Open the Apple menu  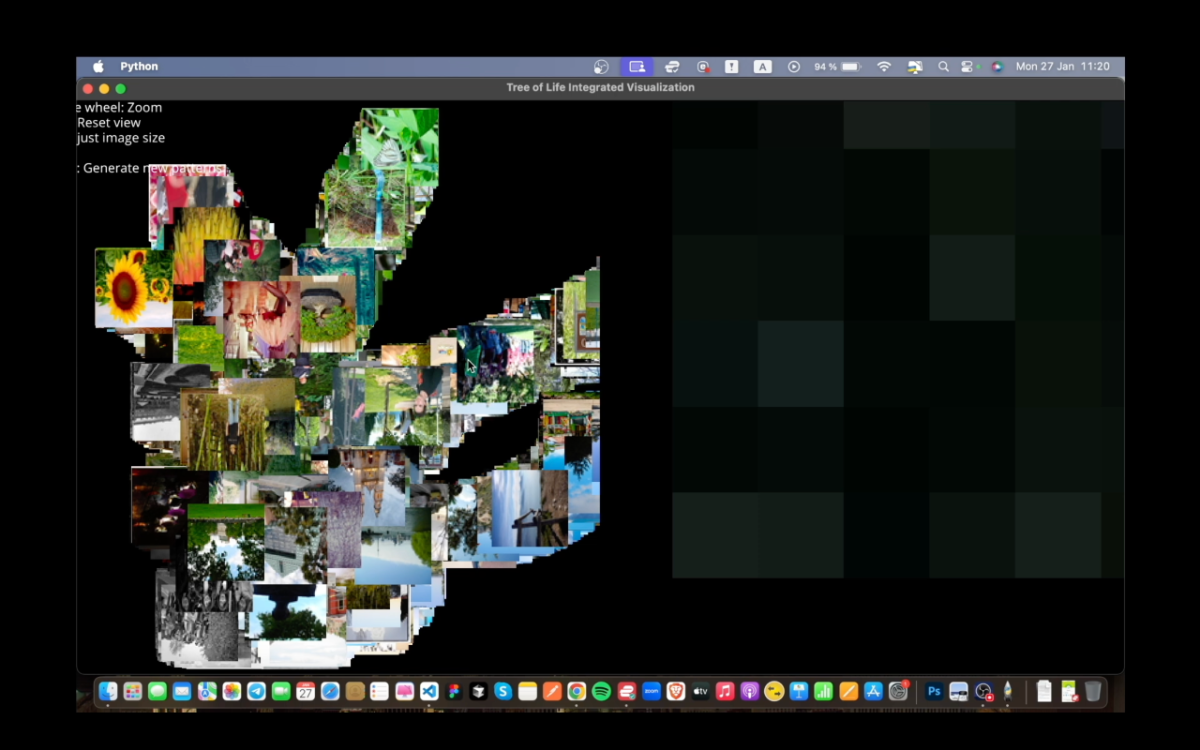click(98, 67)
